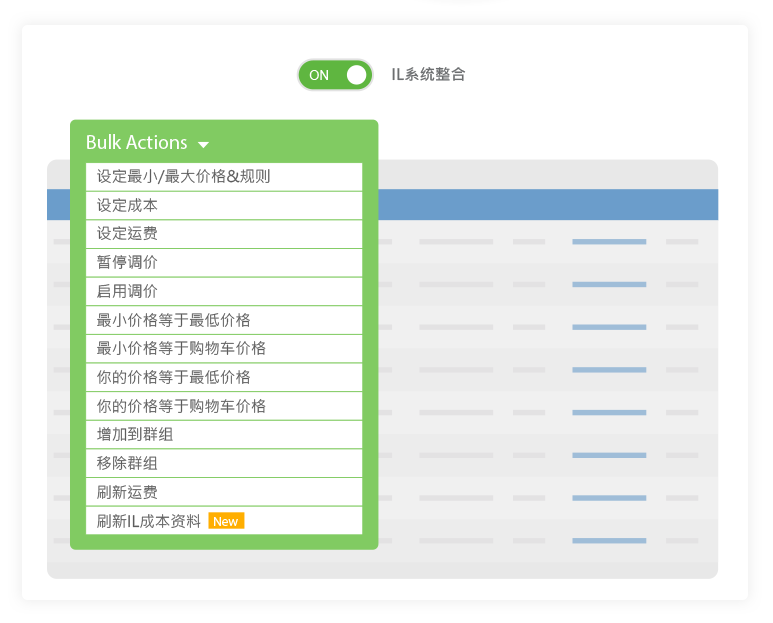Click 暂停调价 in Bulk Actions
The image size is (773, 623).
point(127,263)
